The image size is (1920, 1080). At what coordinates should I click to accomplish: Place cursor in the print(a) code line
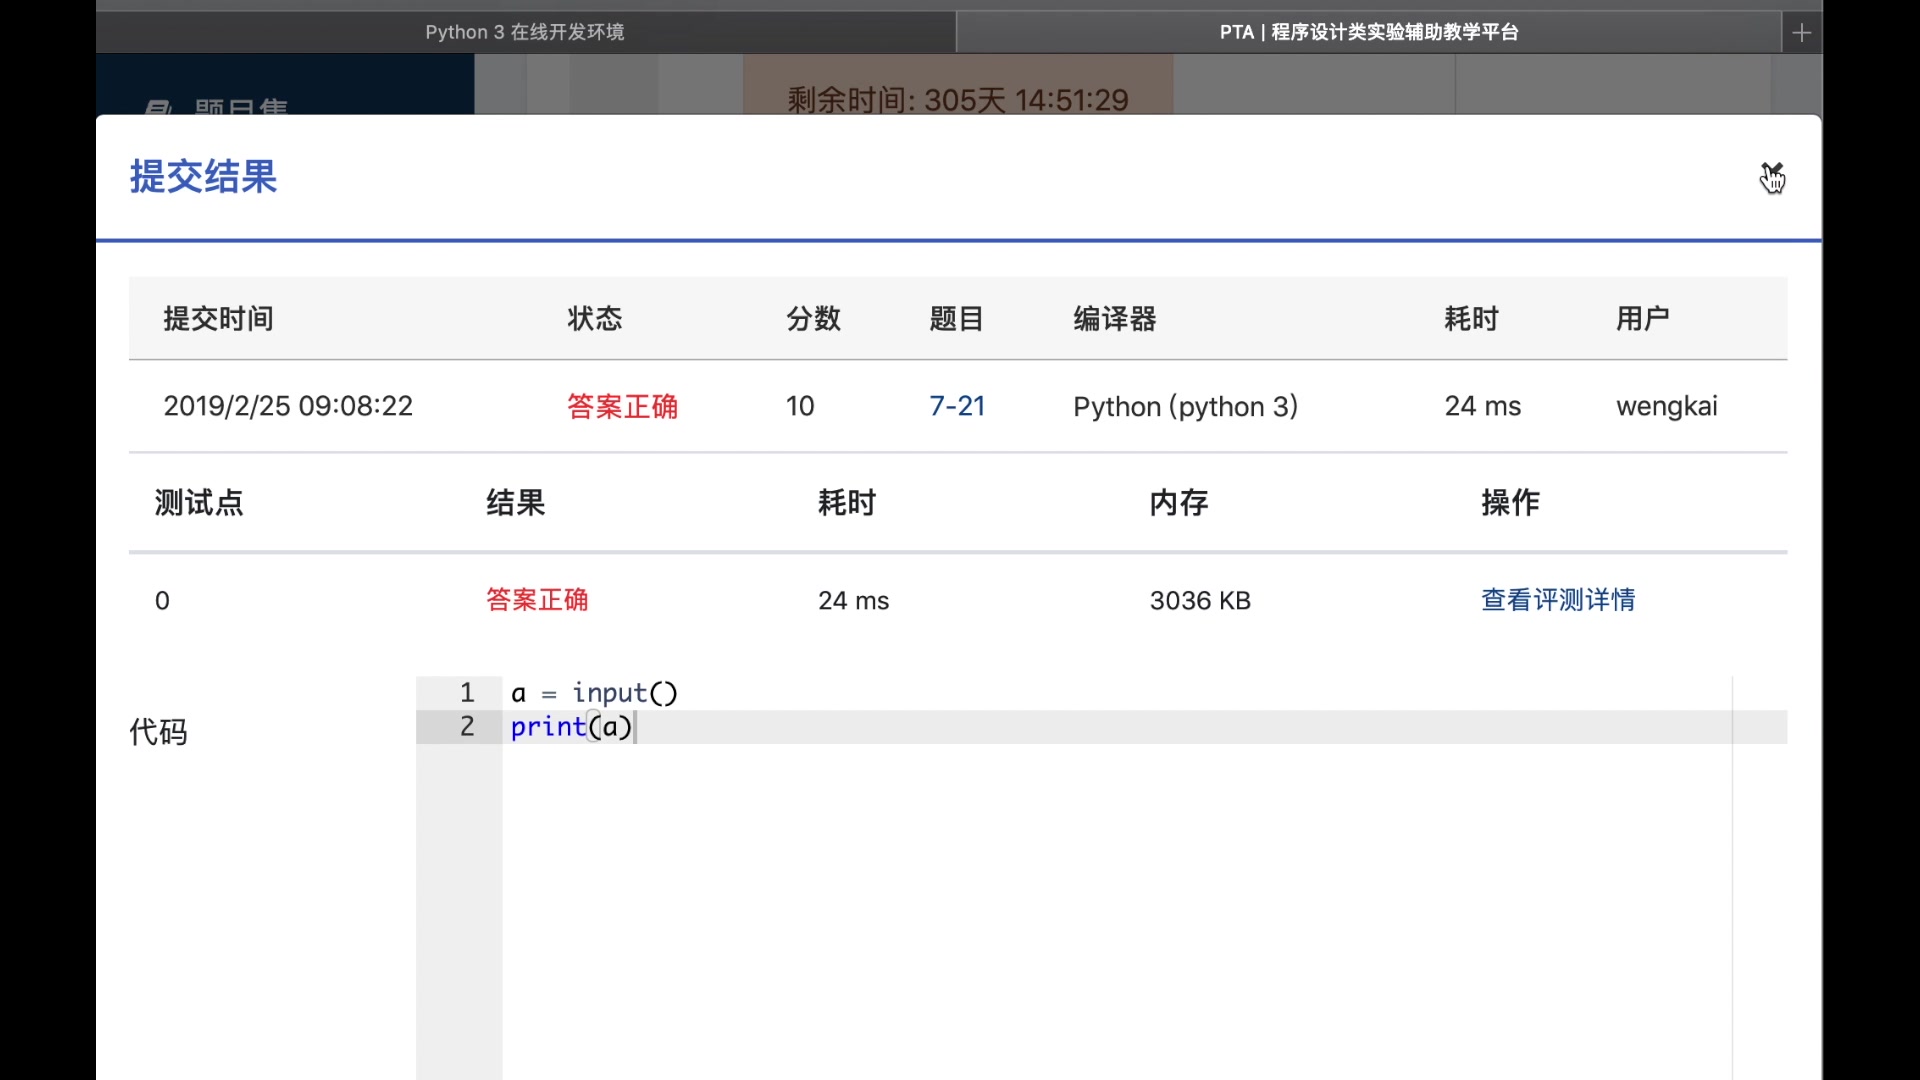click(x=572, y=727)
